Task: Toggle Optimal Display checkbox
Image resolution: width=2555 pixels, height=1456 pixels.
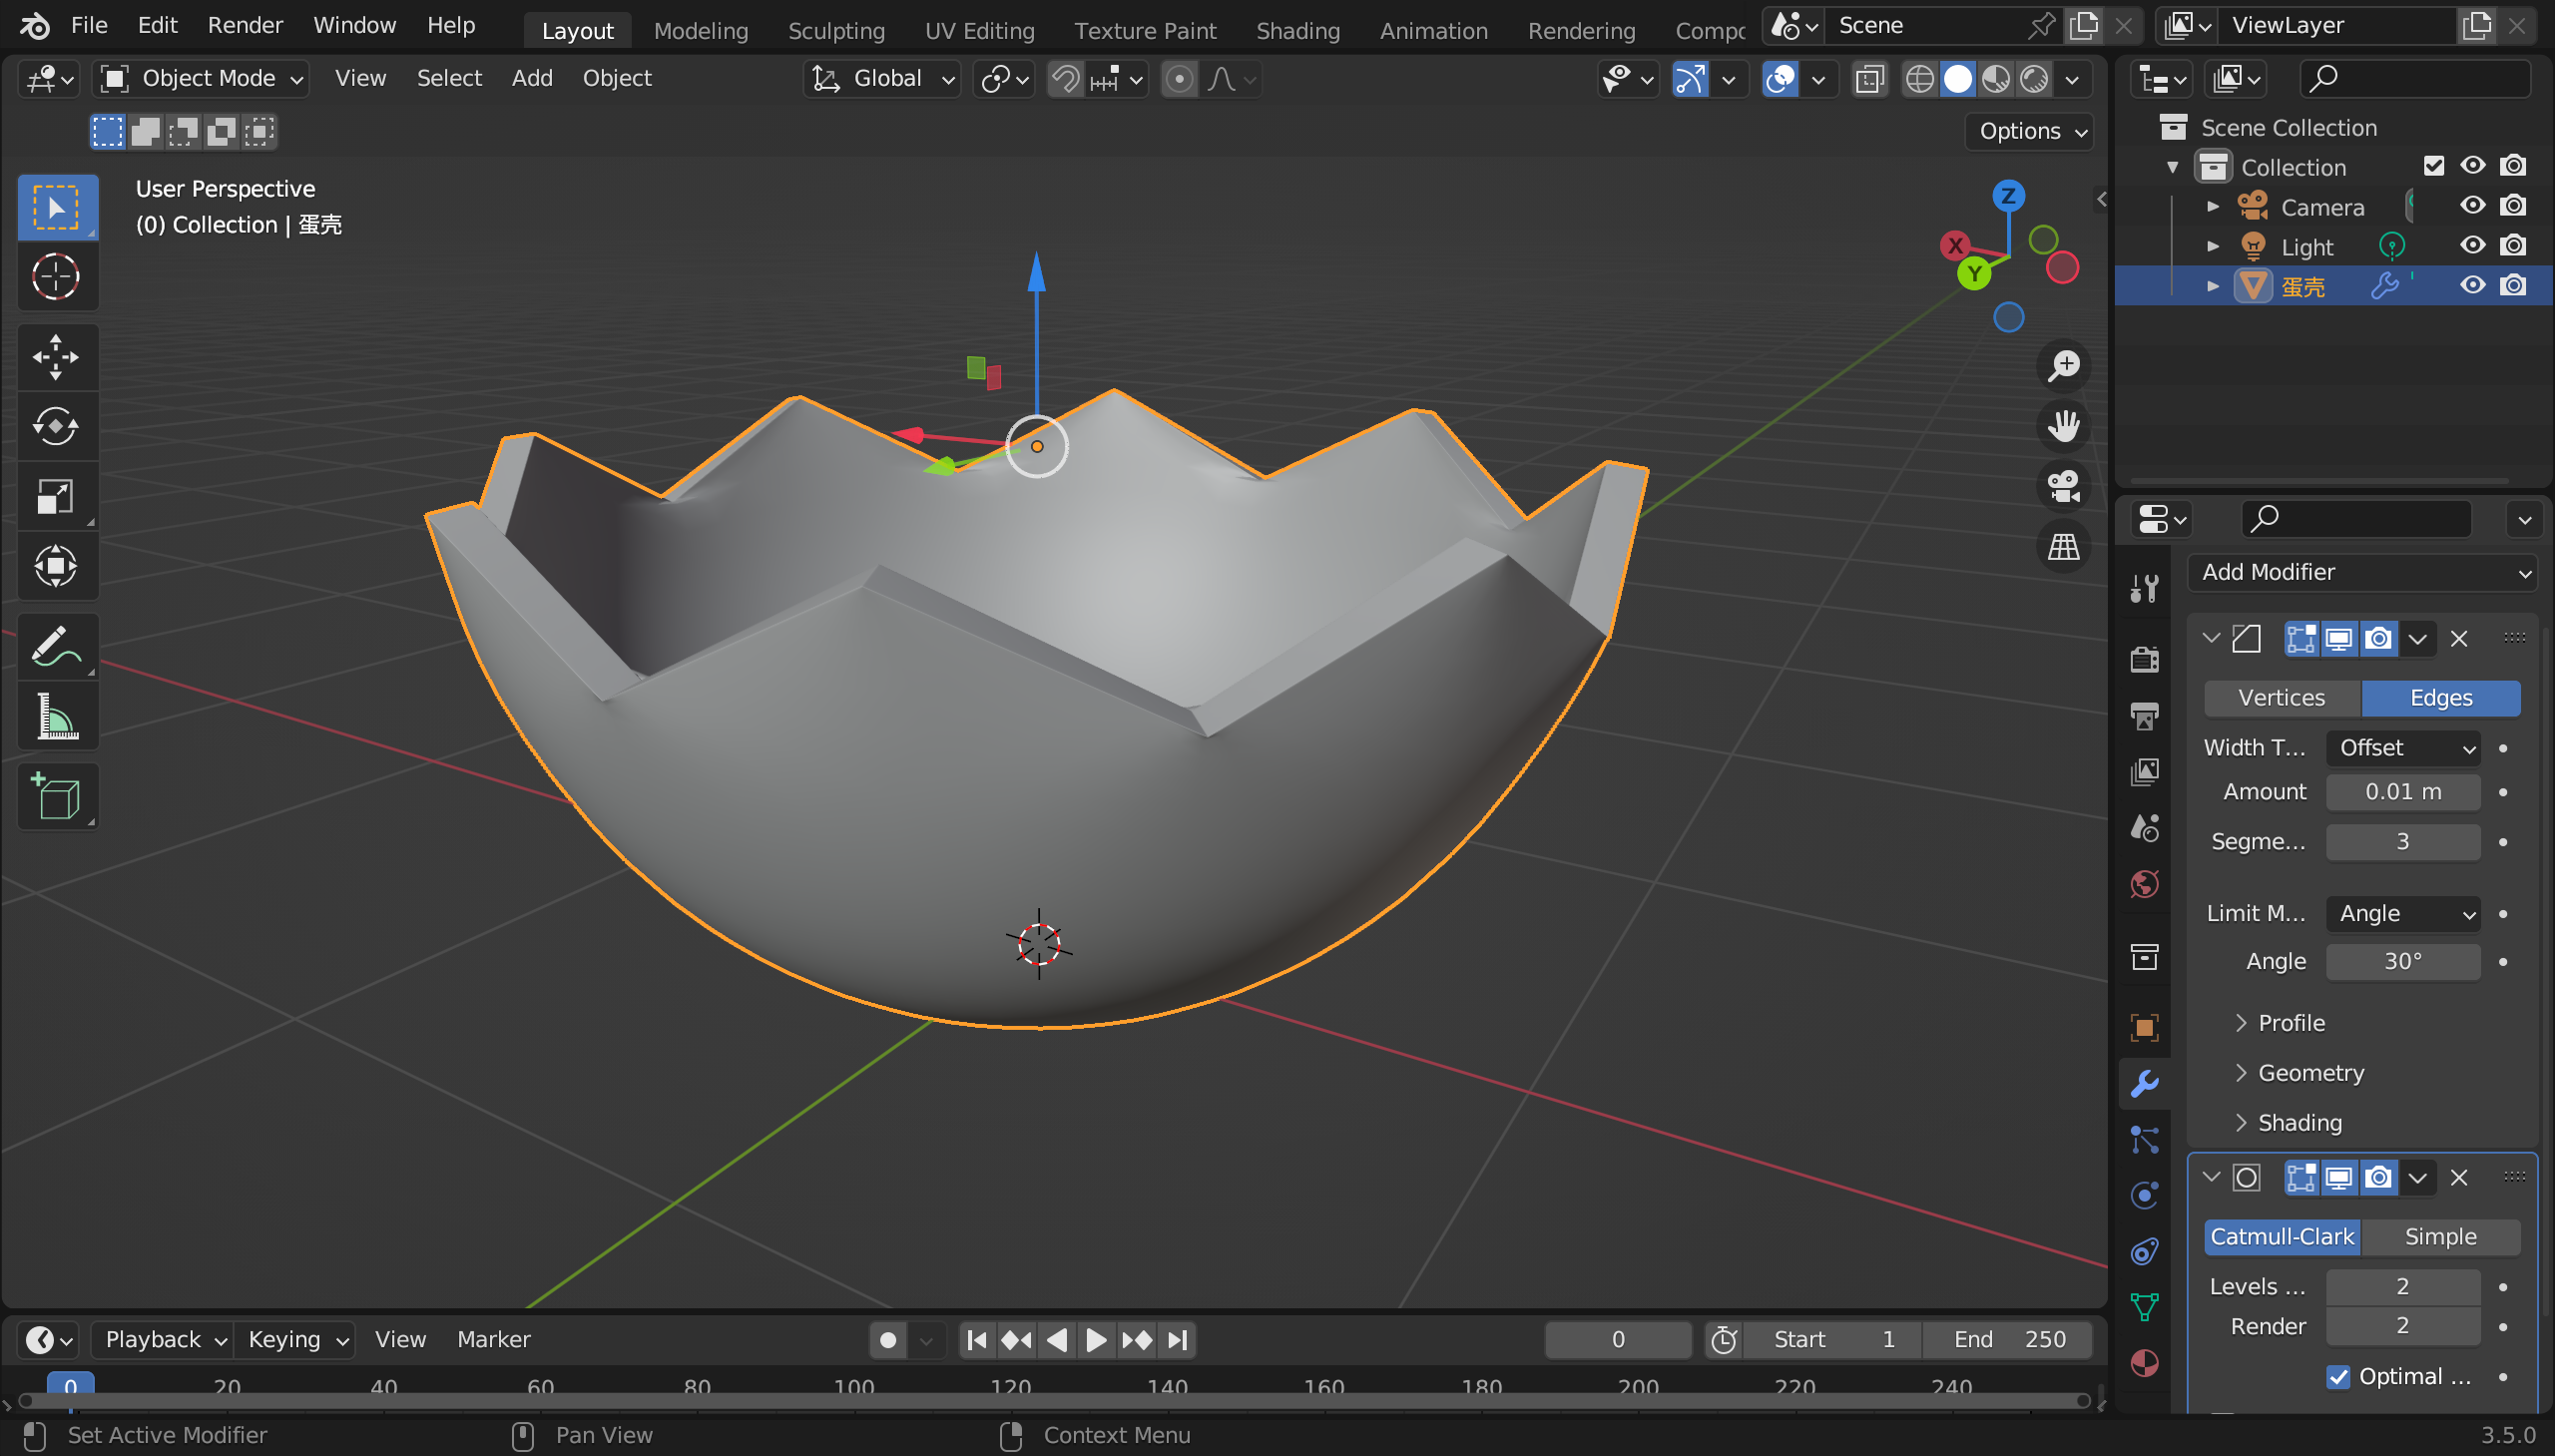Action: 2338,1377
